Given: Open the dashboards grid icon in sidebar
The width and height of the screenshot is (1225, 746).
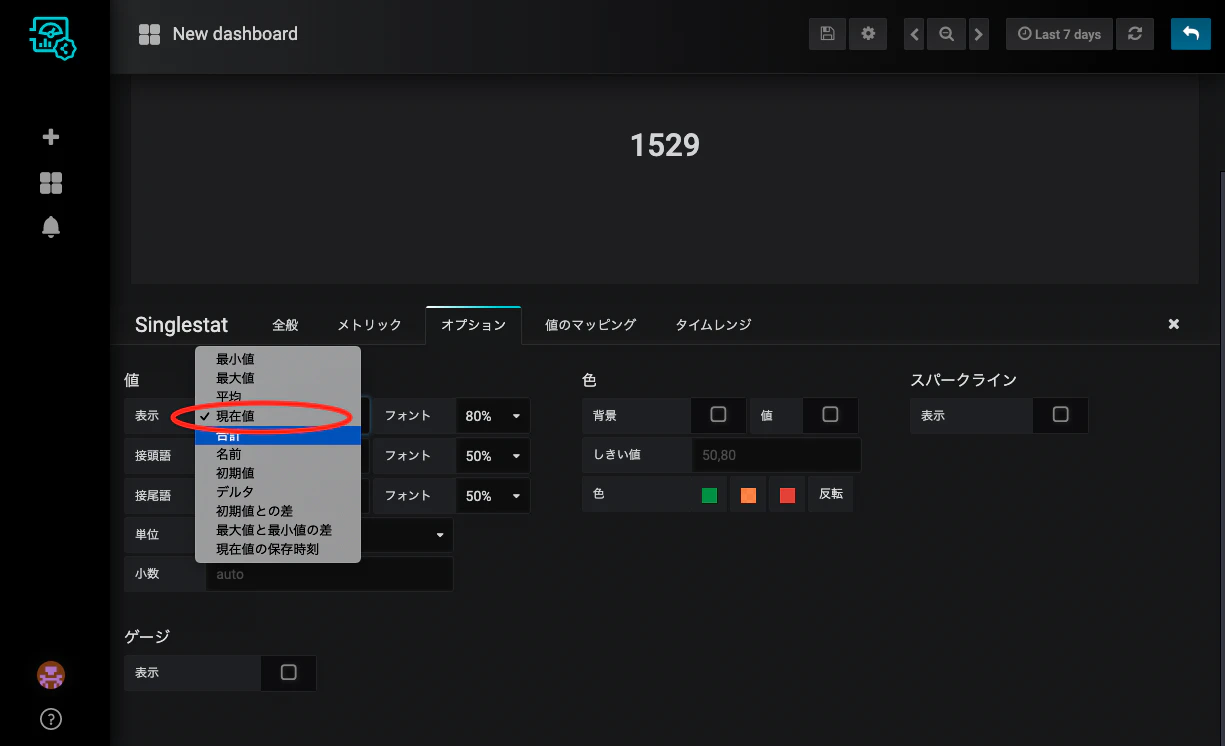Looking at the screenshot, I should [x=51, y=183].
